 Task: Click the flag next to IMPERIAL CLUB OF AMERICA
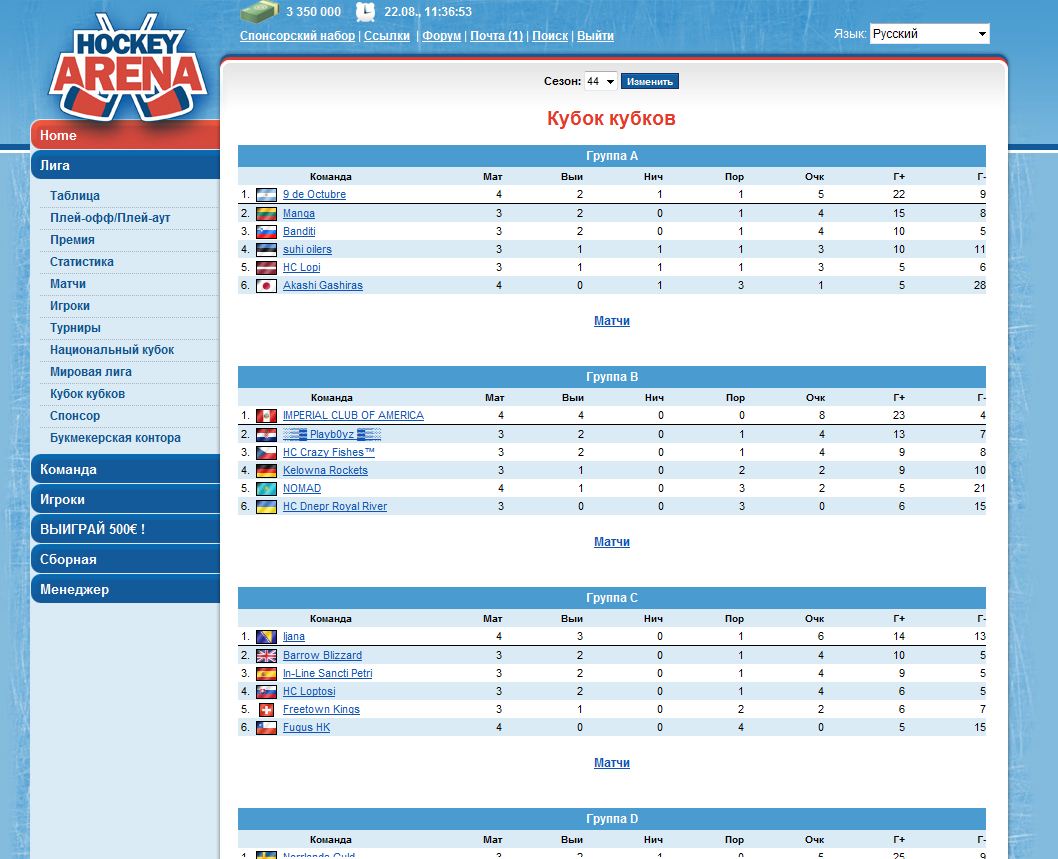[266, 416]
